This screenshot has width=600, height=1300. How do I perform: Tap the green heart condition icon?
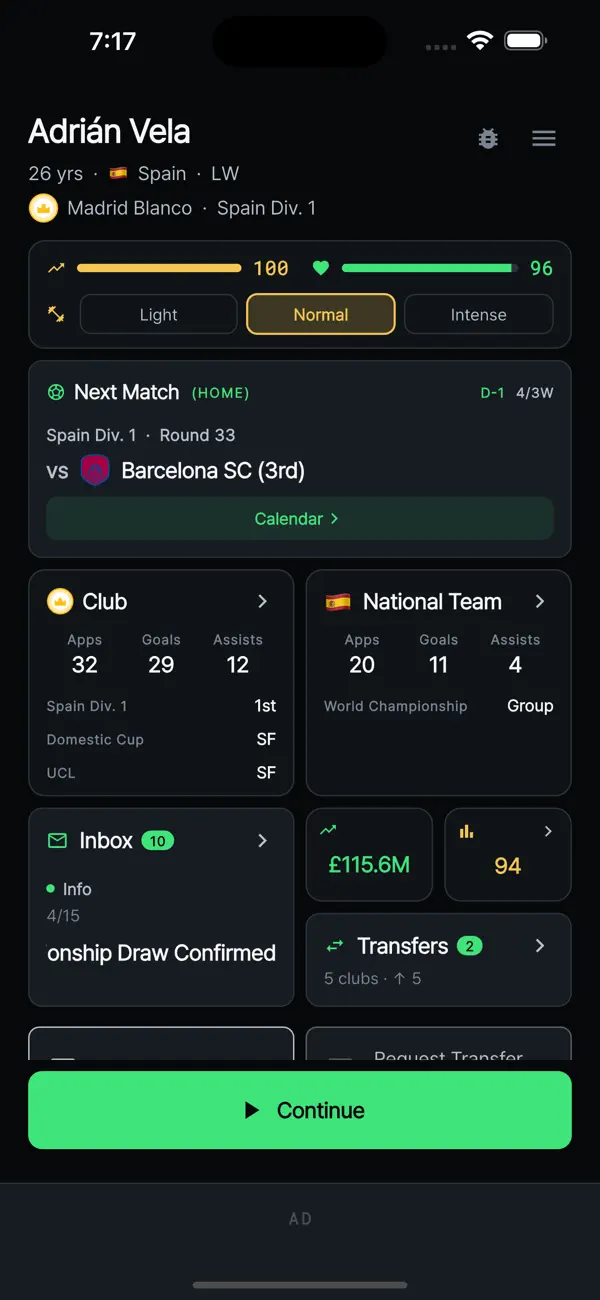pyautogui.click(x=321, y=268)
